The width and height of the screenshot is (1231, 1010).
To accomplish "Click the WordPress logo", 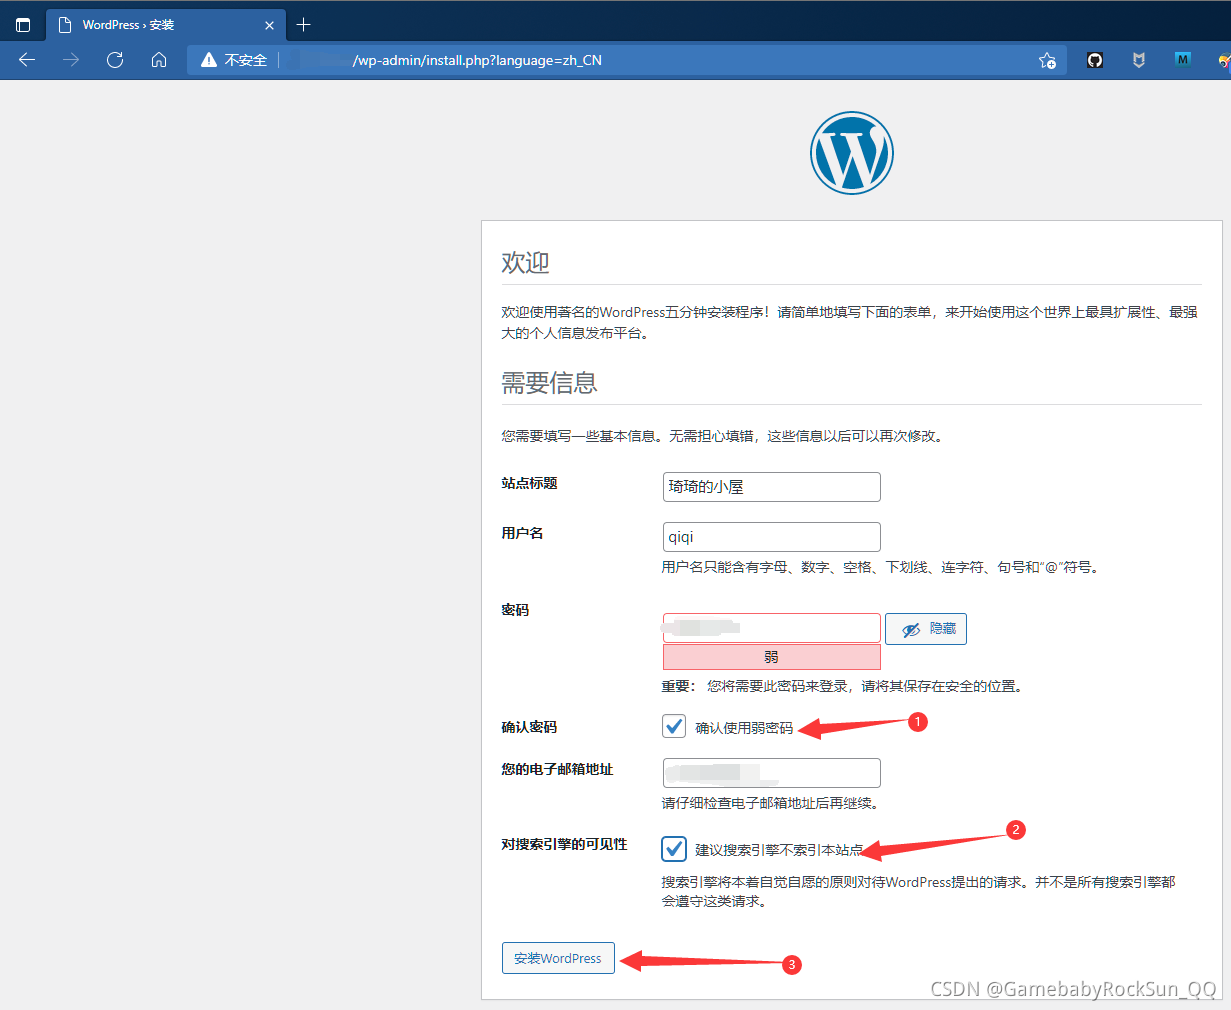I will [x=851, y=153].
